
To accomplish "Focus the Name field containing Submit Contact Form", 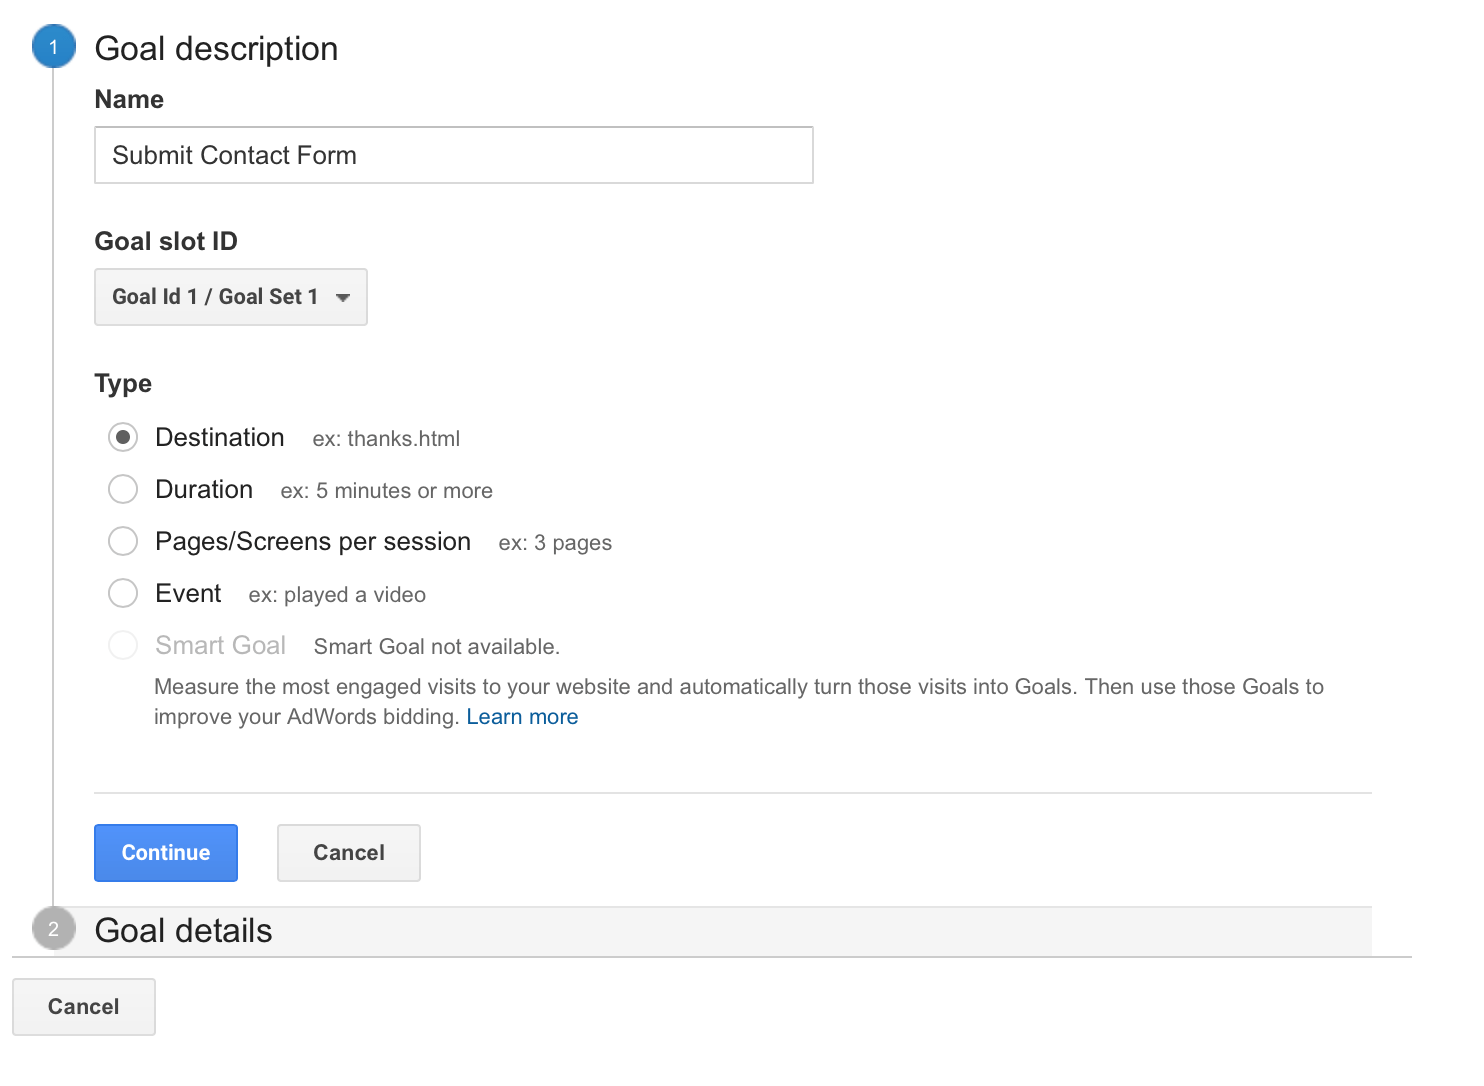I will pos(453,155).
